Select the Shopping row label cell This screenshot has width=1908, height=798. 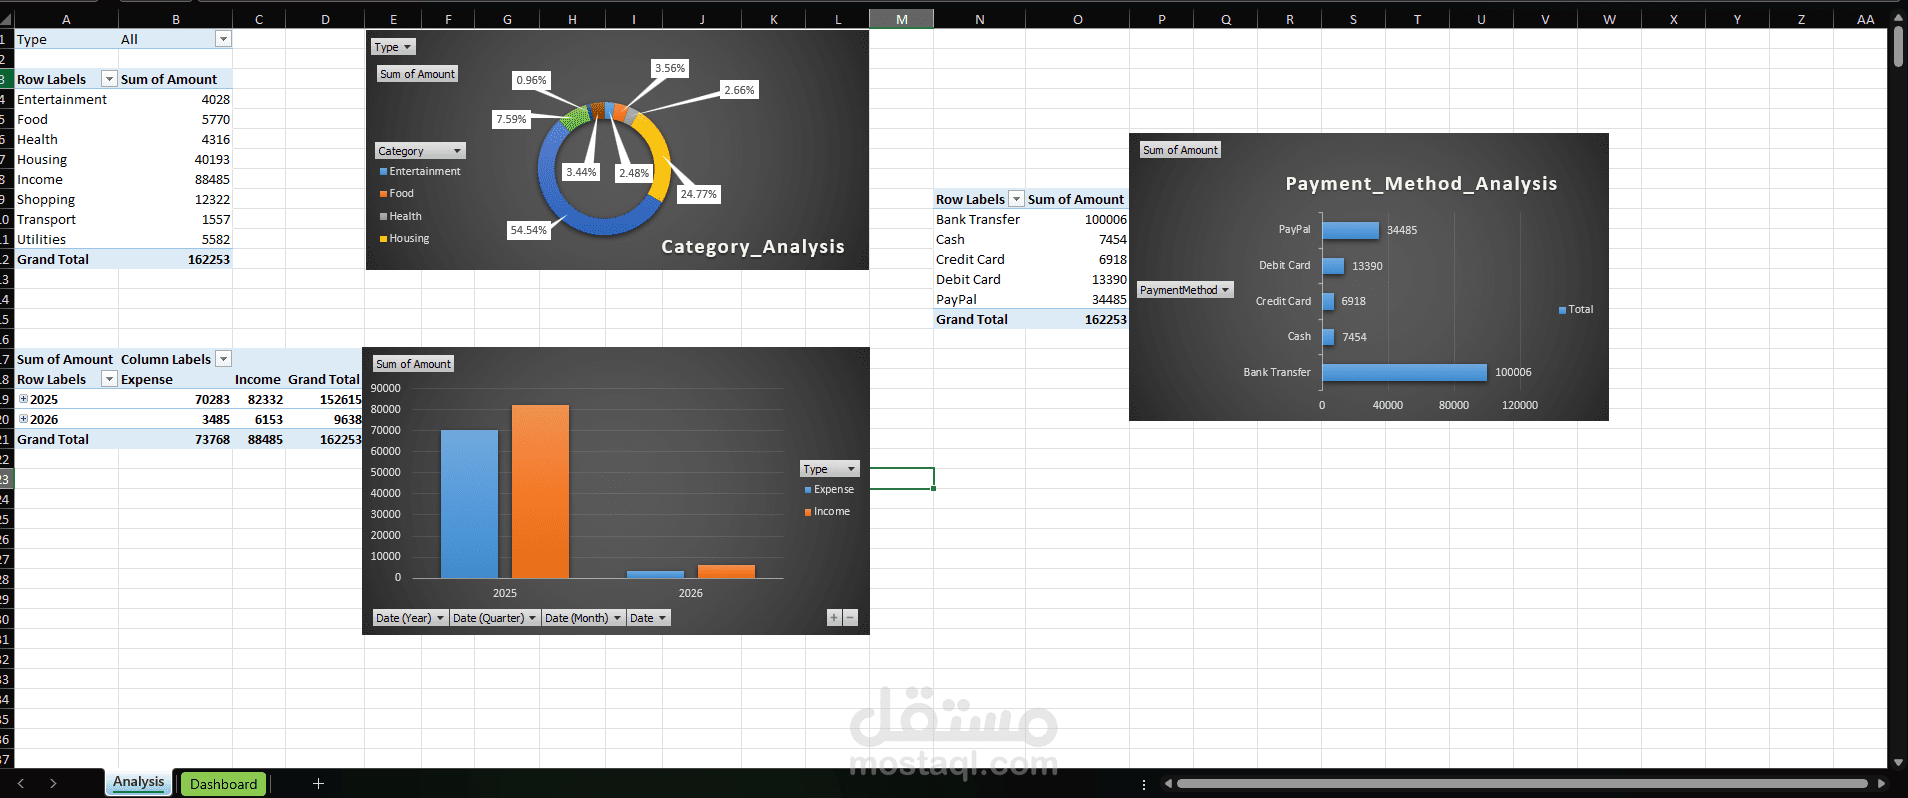pyautogui.click(x=66, y=199)
